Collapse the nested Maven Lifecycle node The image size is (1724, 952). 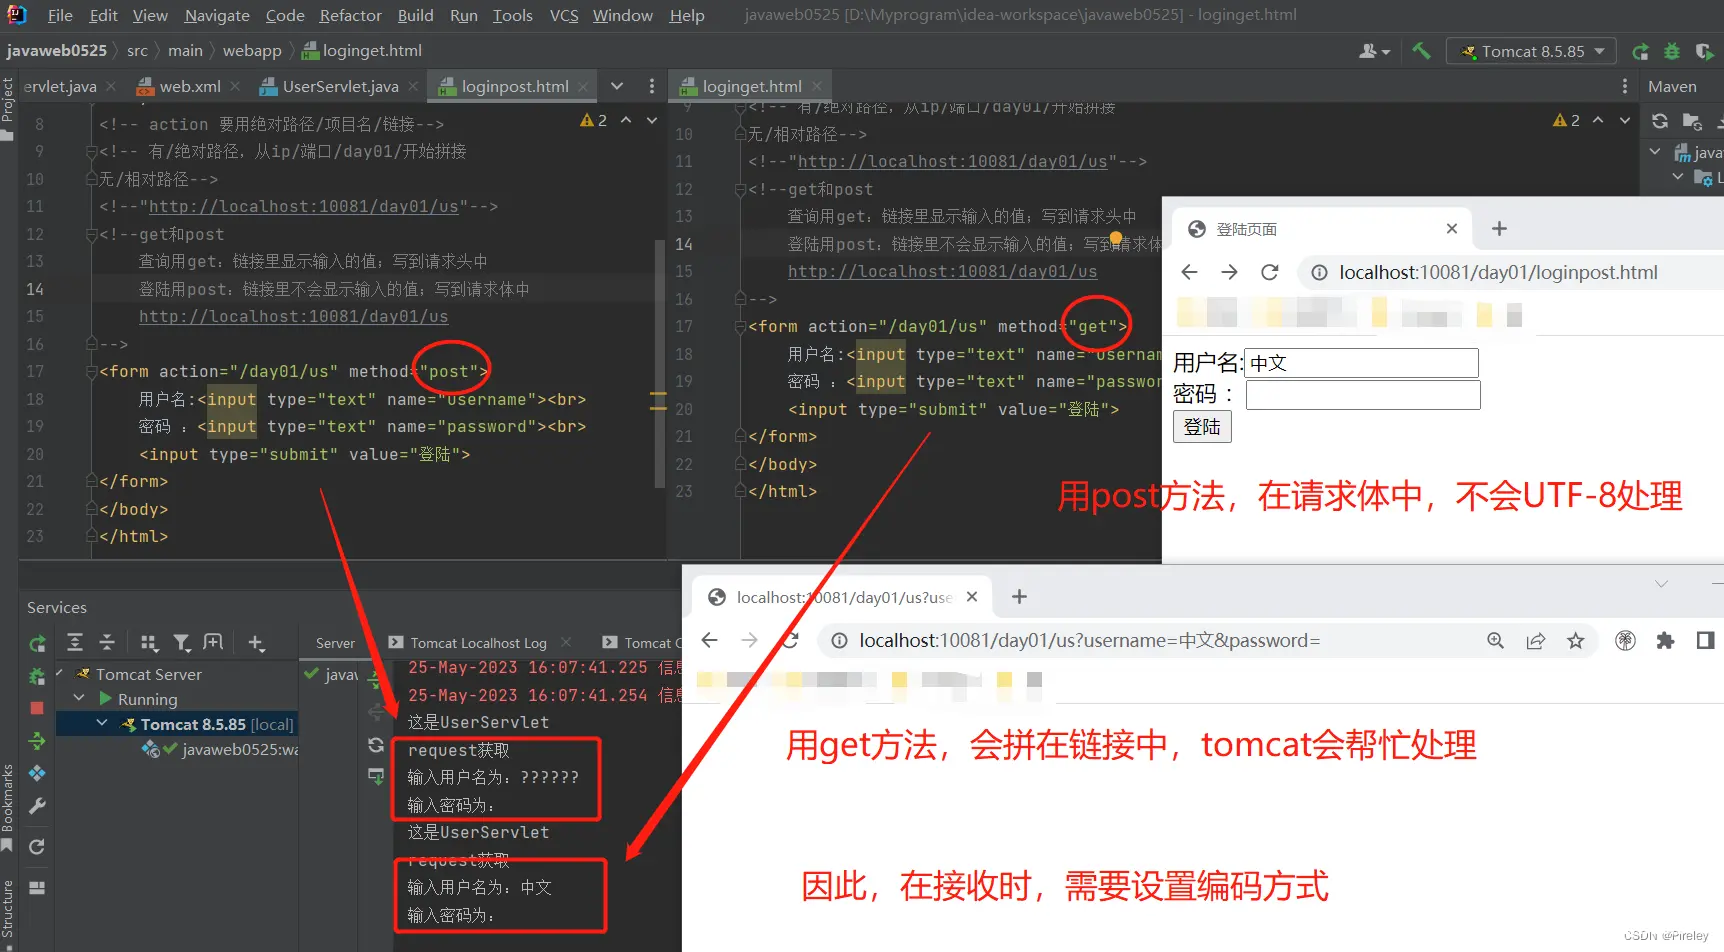[1678, 177]
